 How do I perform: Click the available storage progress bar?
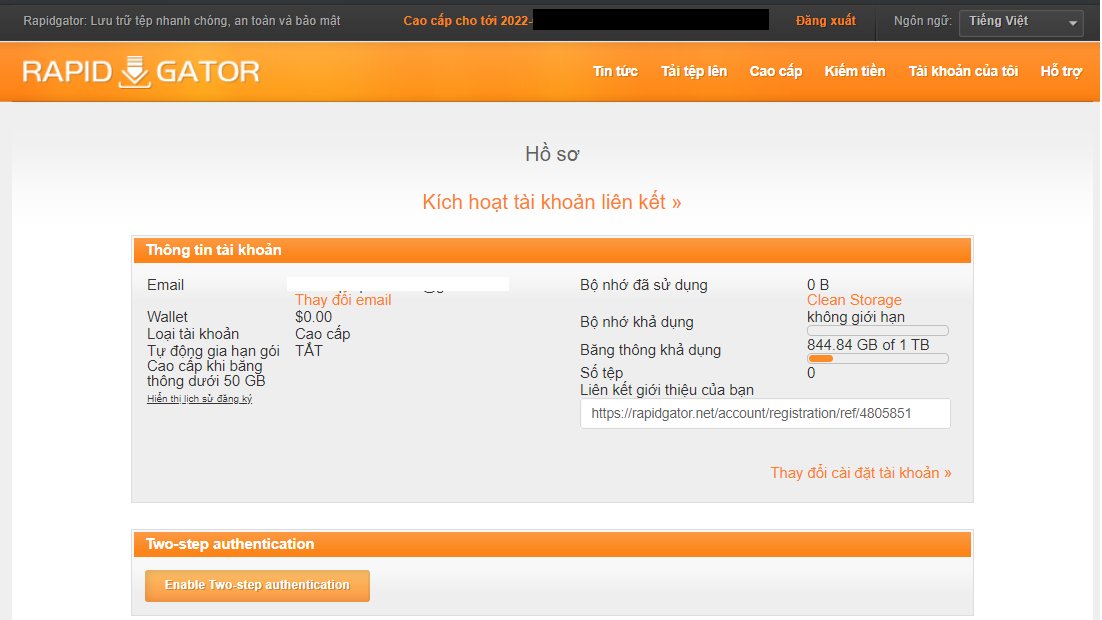coord(878,330)
